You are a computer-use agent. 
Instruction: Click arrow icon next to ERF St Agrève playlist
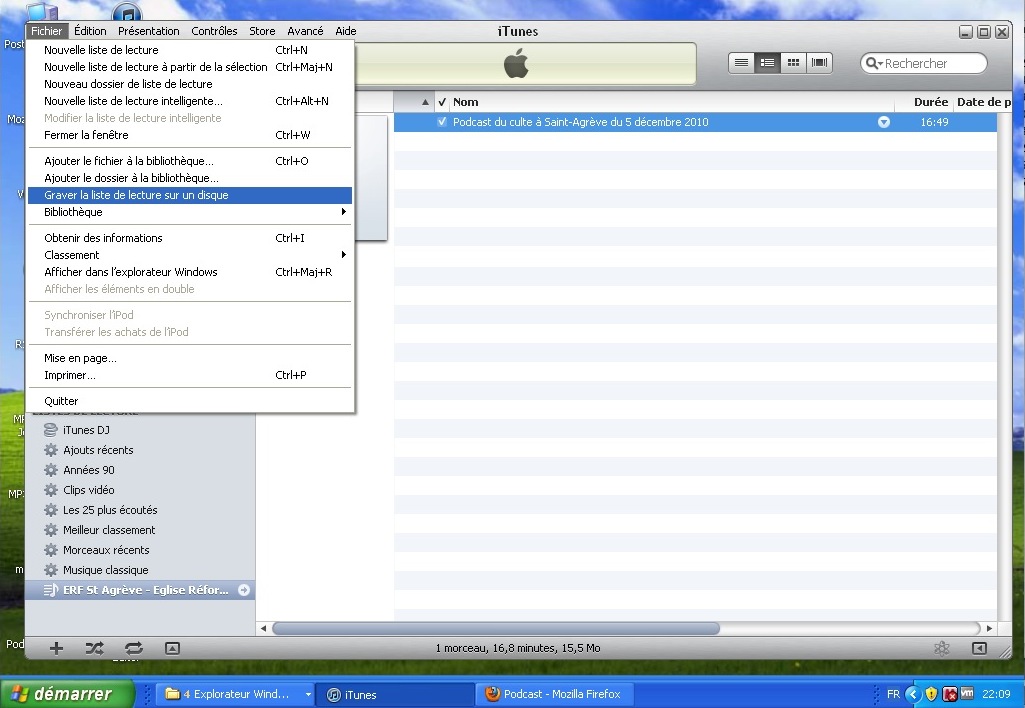click(x=244, y=590)
